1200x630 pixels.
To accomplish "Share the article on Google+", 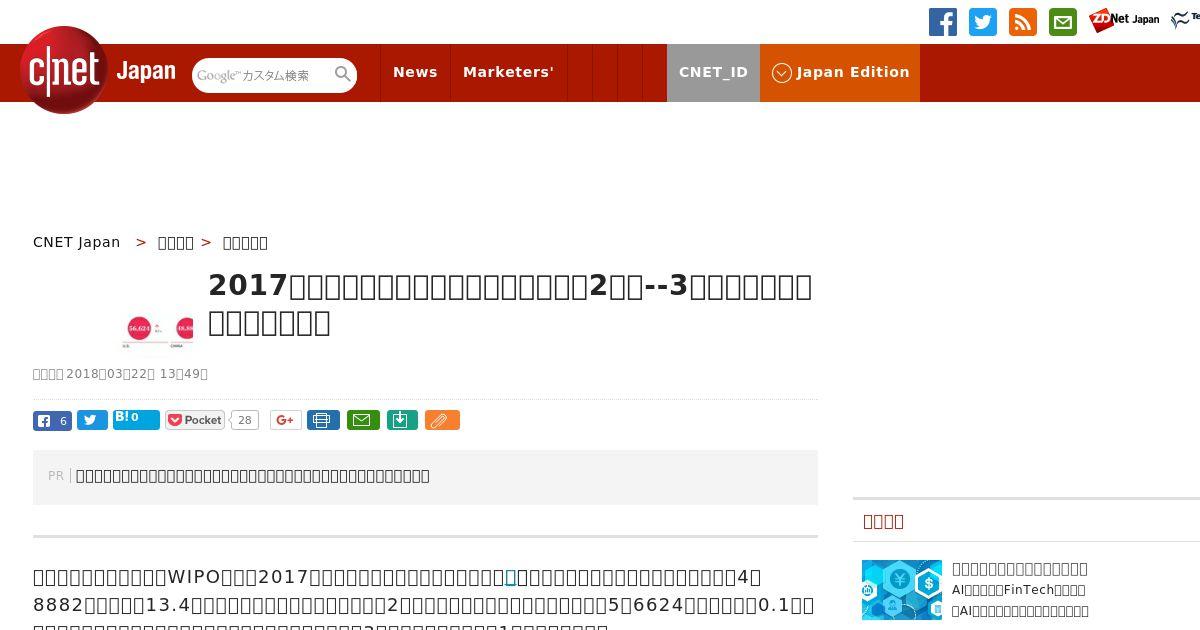I will (x=285, y=420).
